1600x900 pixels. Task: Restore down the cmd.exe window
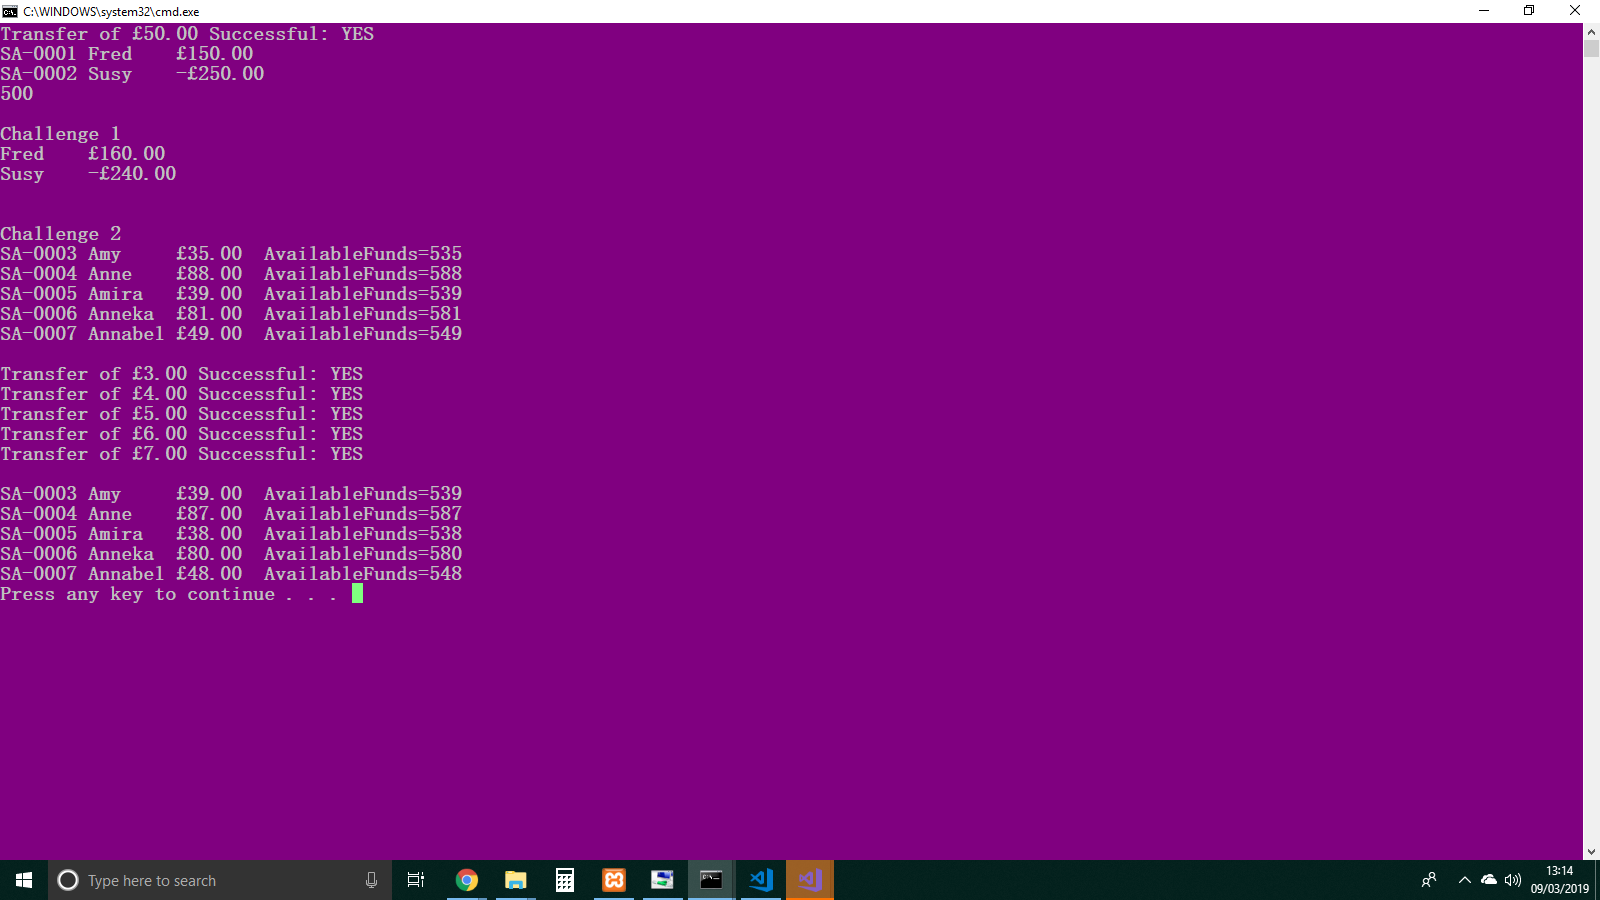(x=1529, y=11)
